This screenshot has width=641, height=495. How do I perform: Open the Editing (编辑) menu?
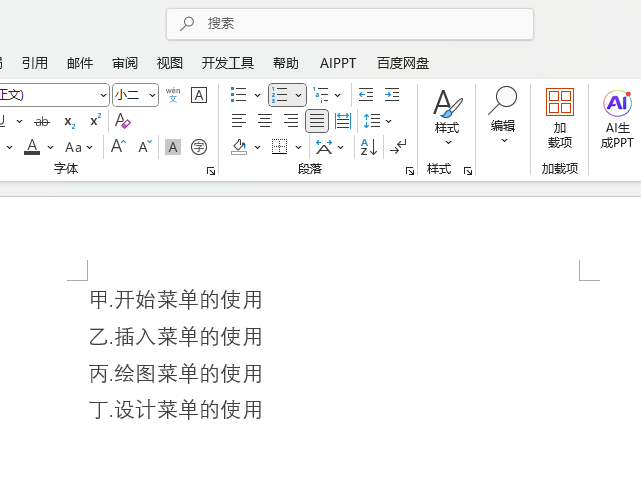tap(503, 115)
